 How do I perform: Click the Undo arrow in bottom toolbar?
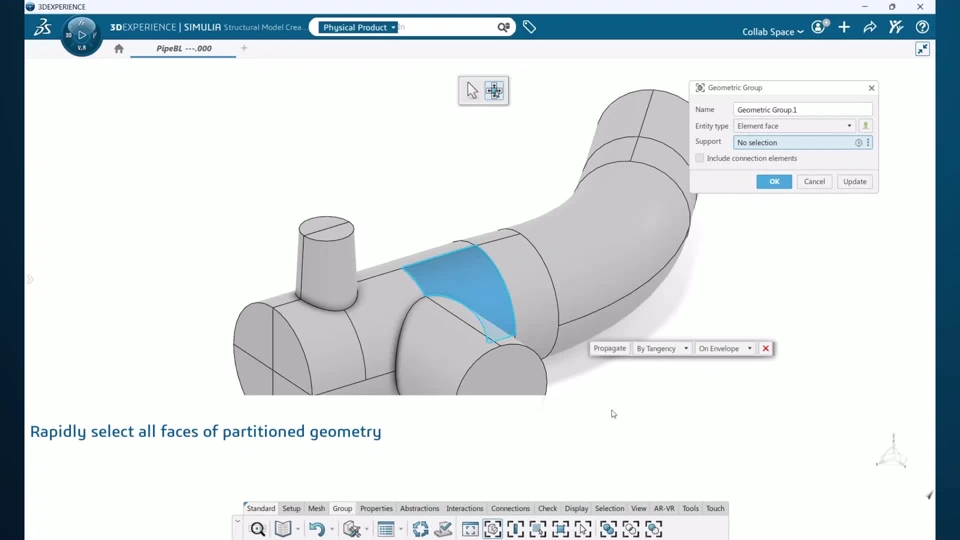coord(317,528)
